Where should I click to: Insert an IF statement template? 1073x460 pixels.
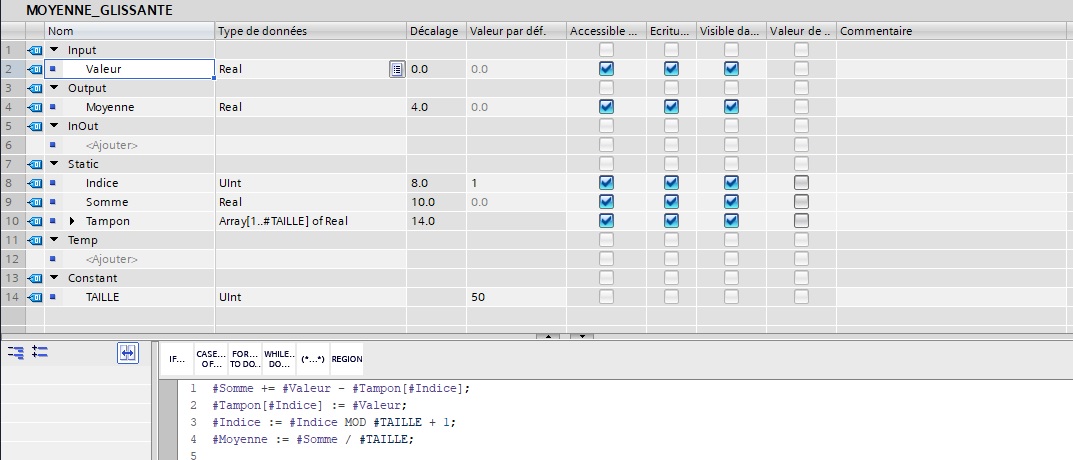177,358
